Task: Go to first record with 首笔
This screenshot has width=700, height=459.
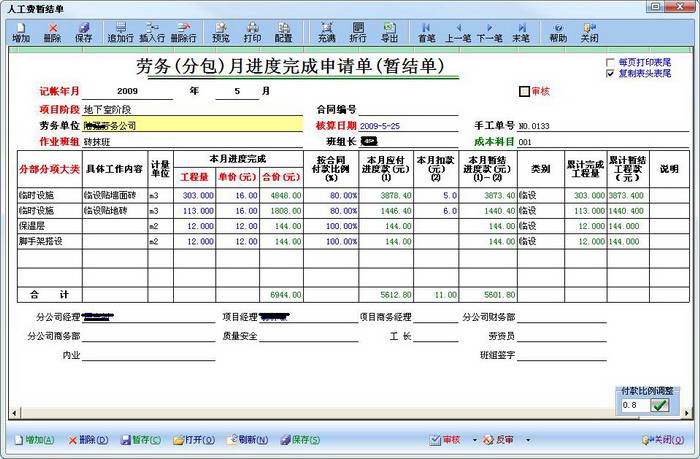Action: (x=426, y=33)
